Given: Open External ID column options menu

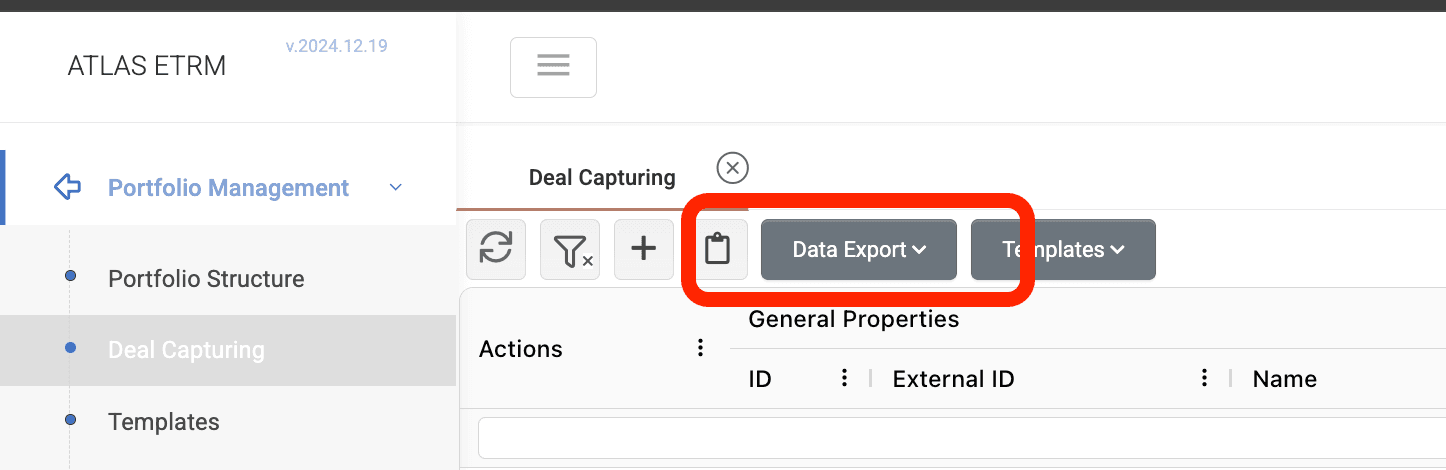Looking at the screenshot, I should [1205, 378].
